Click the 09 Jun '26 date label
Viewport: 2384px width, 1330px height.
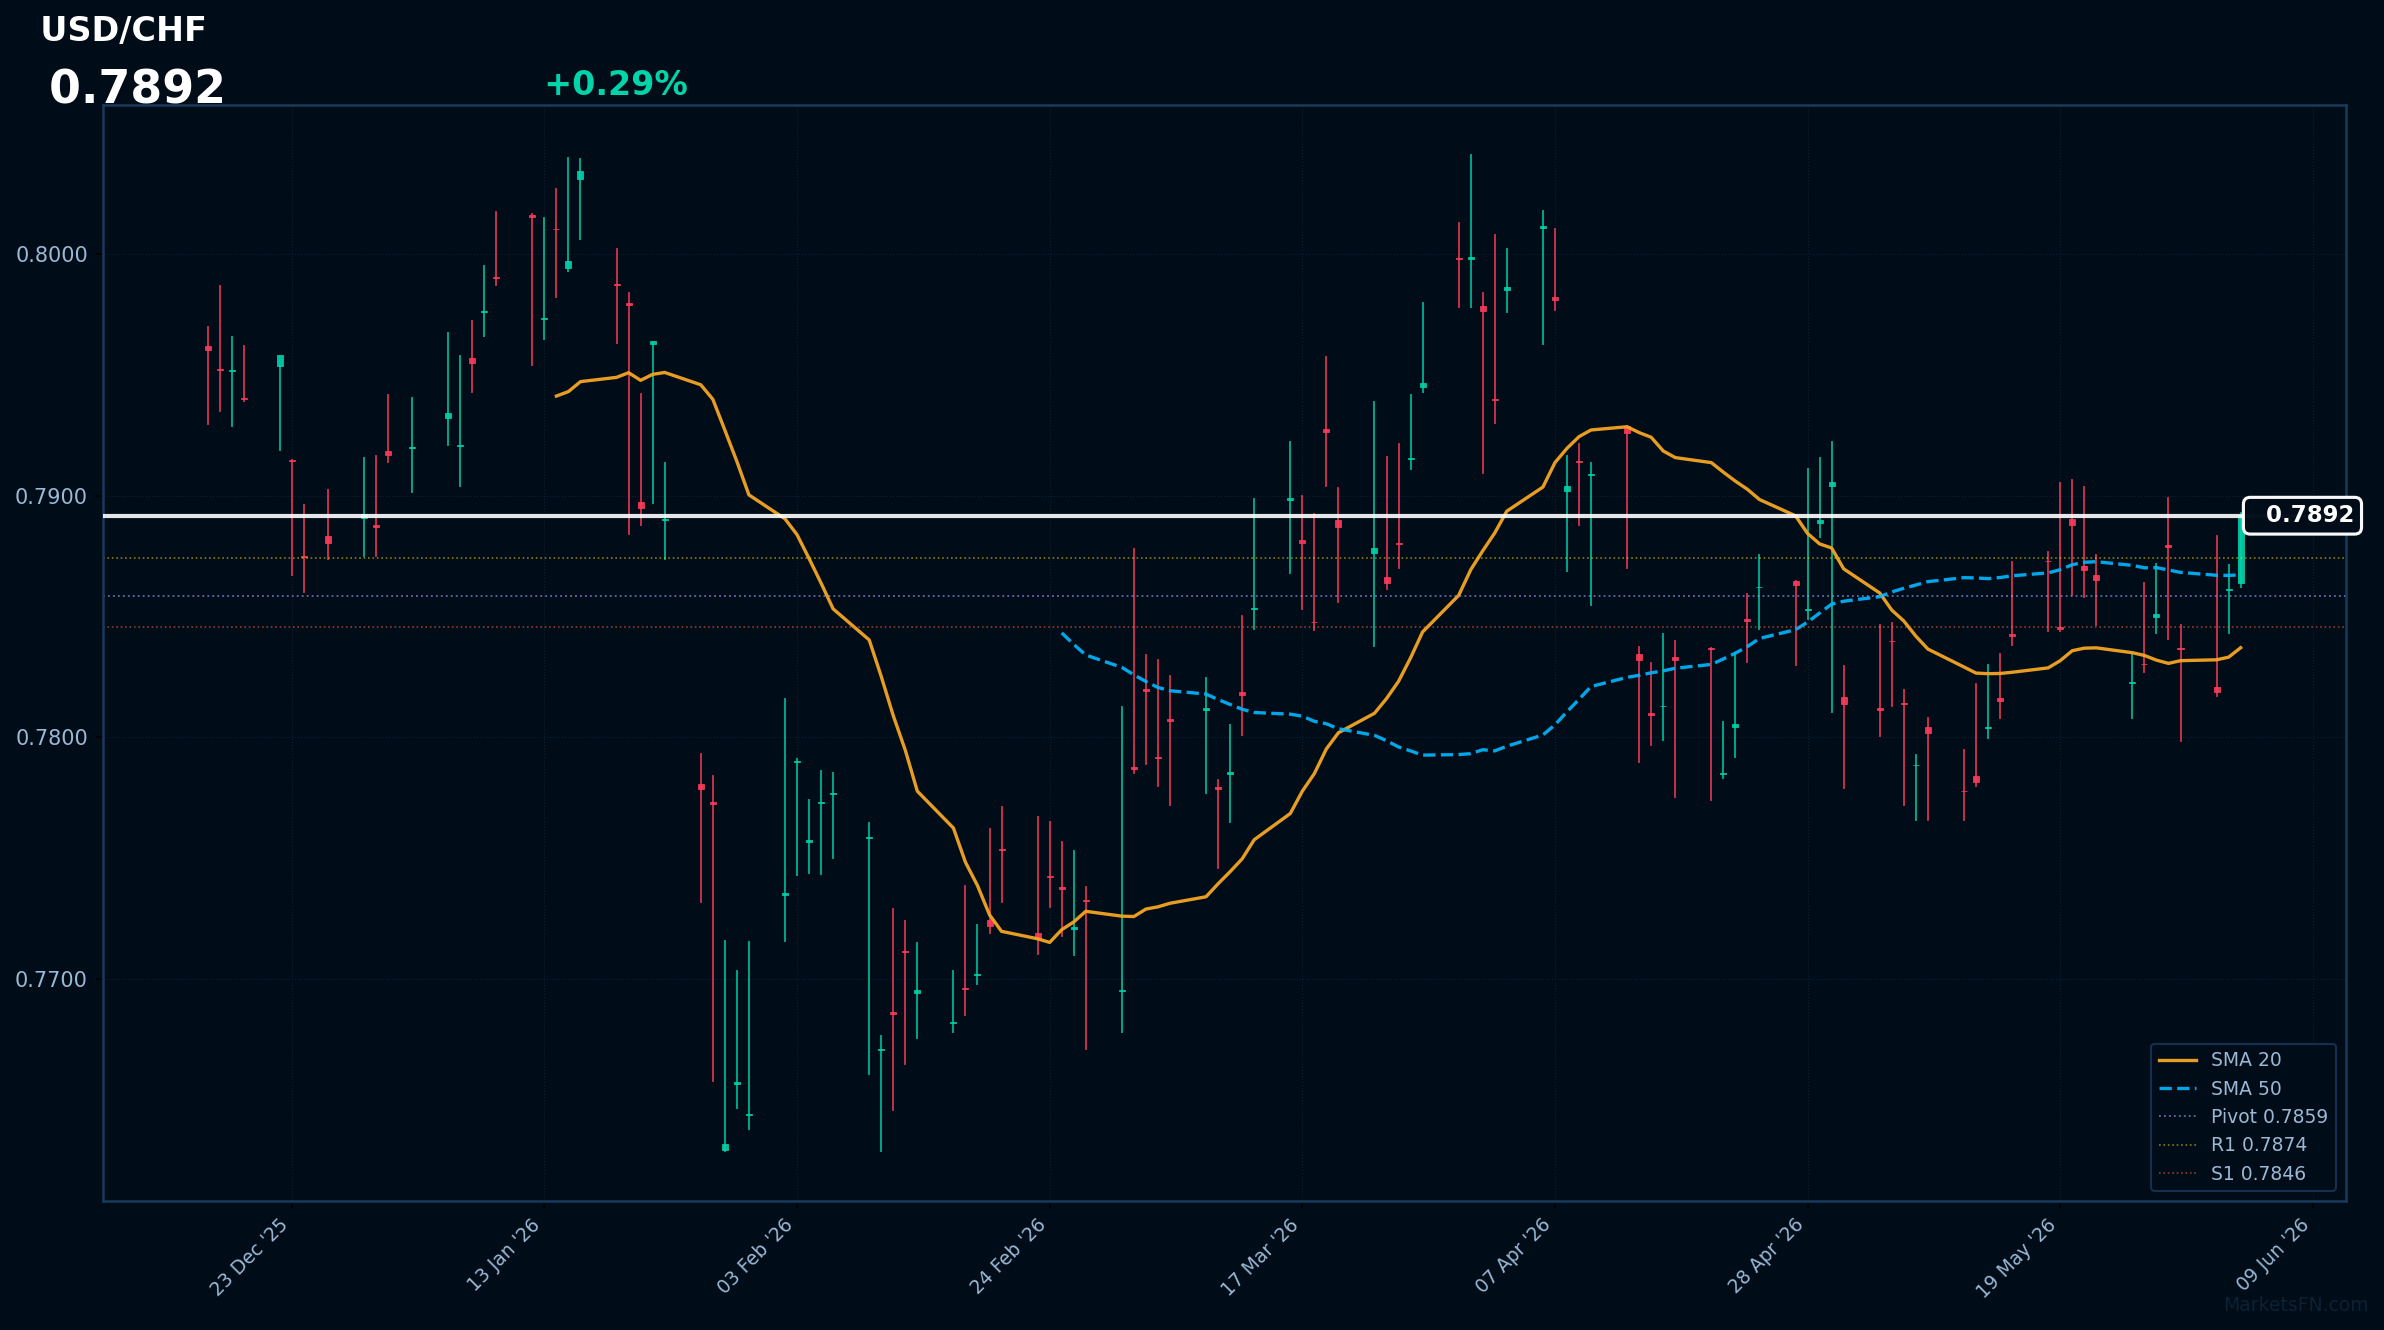[2272, 1254]
